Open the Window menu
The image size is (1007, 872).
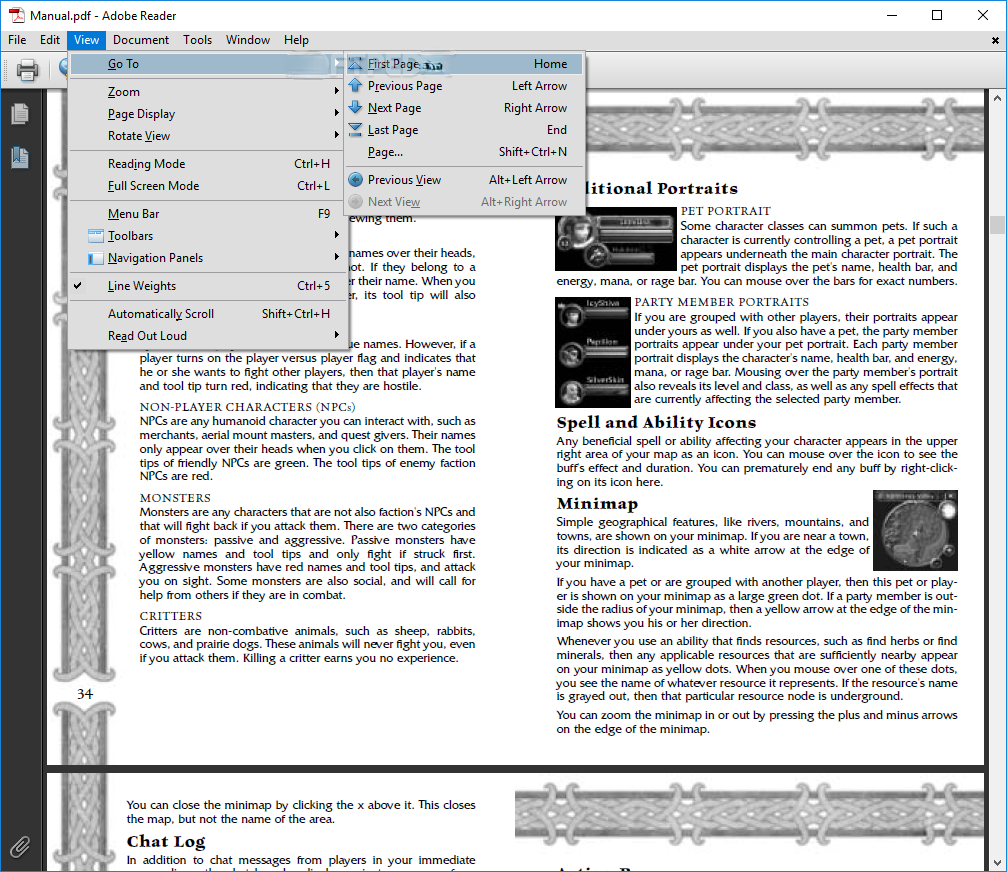point(248,40)
